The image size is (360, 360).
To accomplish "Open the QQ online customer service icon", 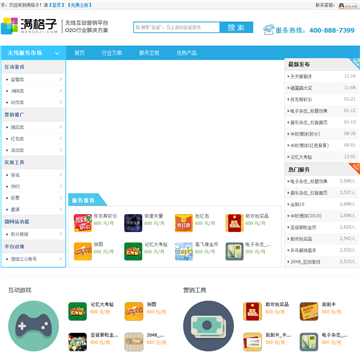I will 349,6.
